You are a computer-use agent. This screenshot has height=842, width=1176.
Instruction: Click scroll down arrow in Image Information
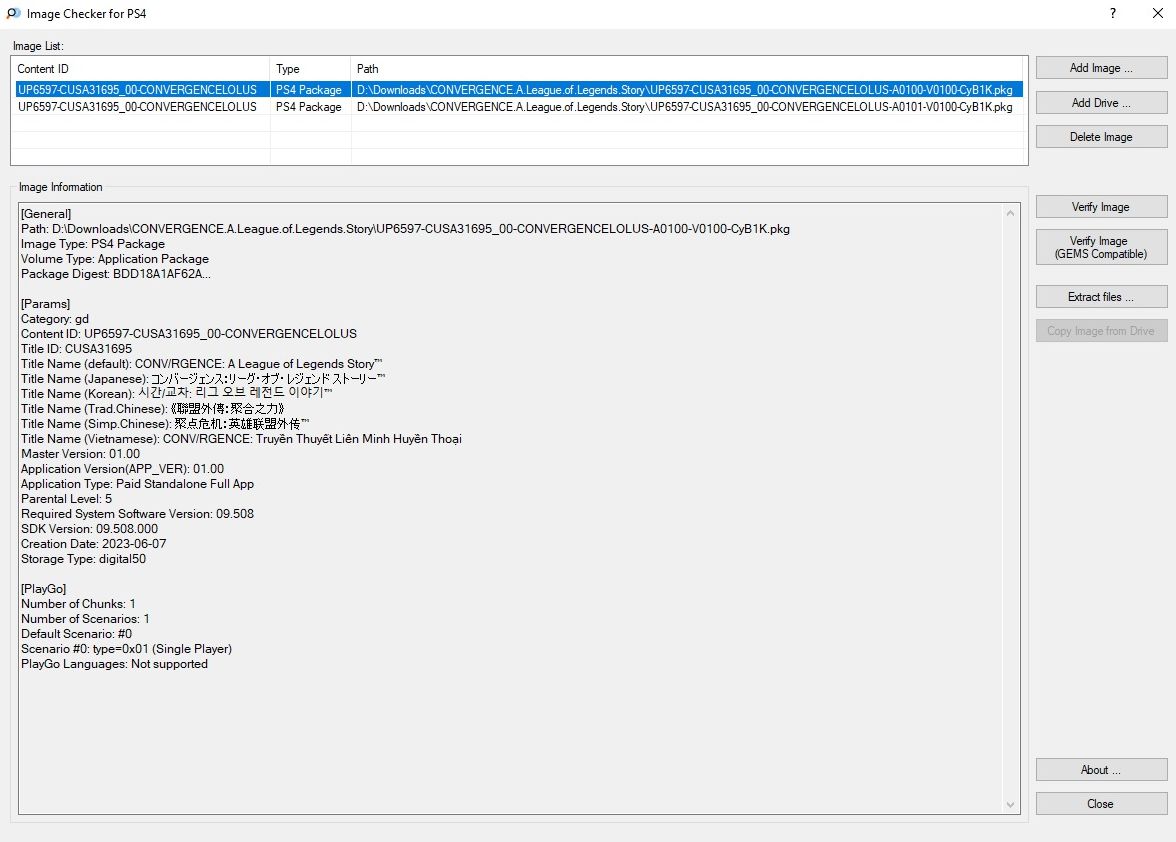pyautogui.click(x=1010, y=805)
